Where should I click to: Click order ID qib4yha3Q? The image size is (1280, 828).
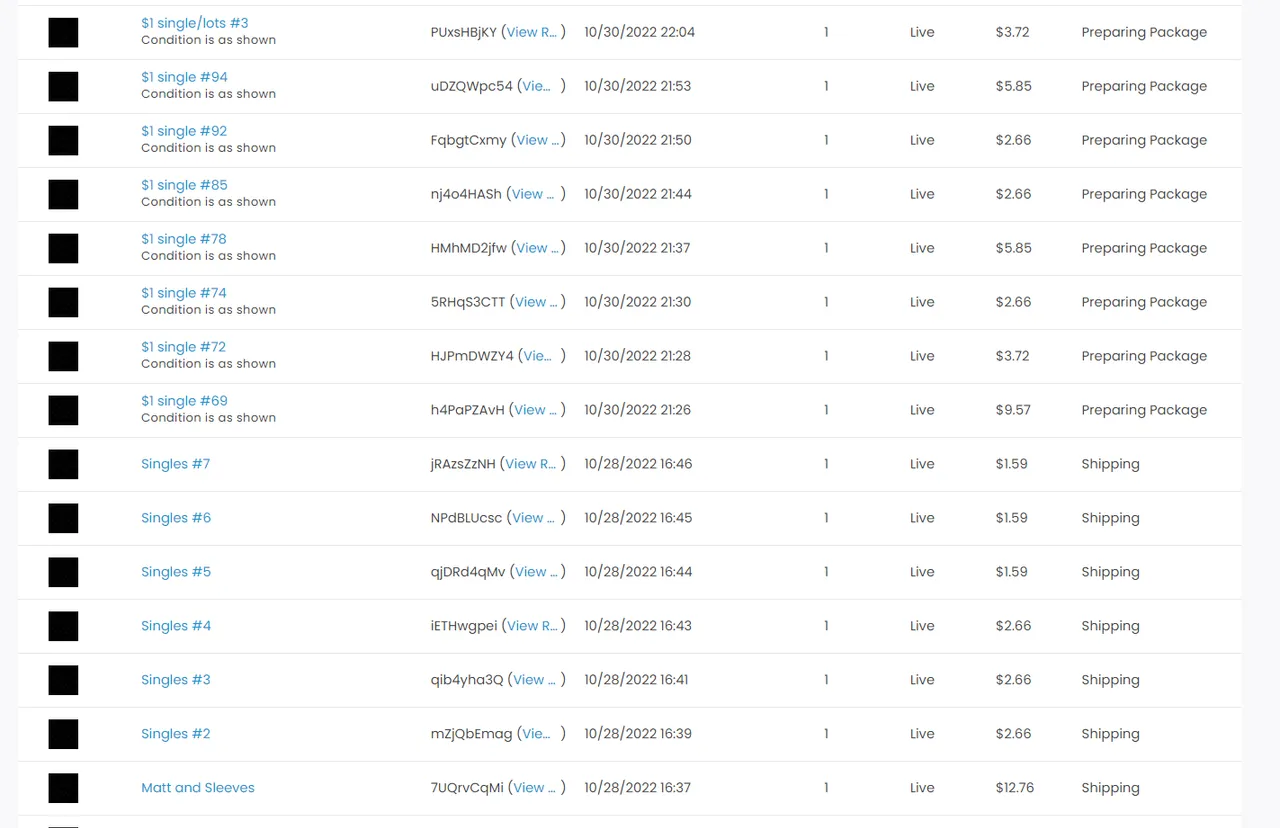467,680
